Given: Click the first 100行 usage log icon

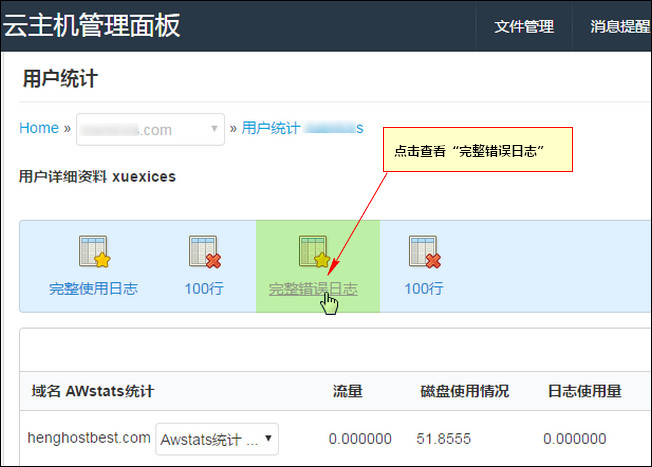Looking at the screenshot, I should (x=205, y=251).
